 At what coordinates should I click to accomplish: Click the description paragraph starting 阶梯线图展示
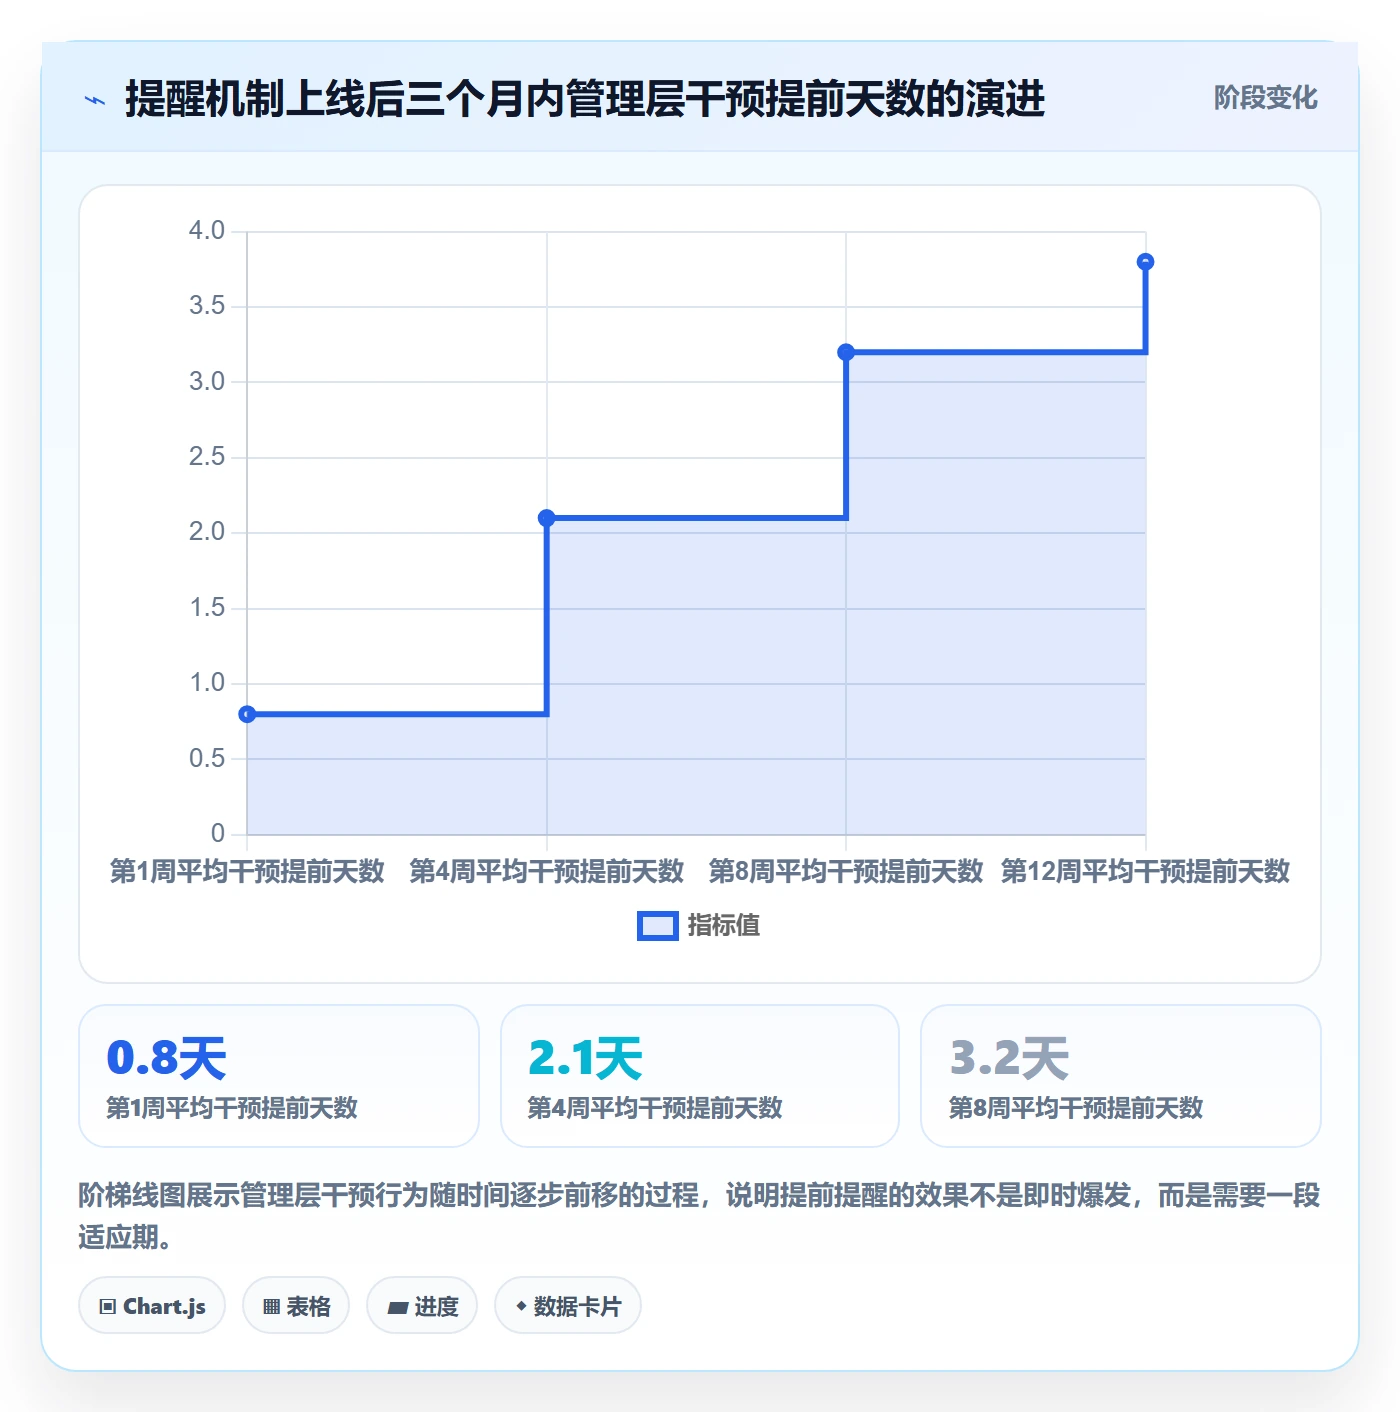(700, 1216)
